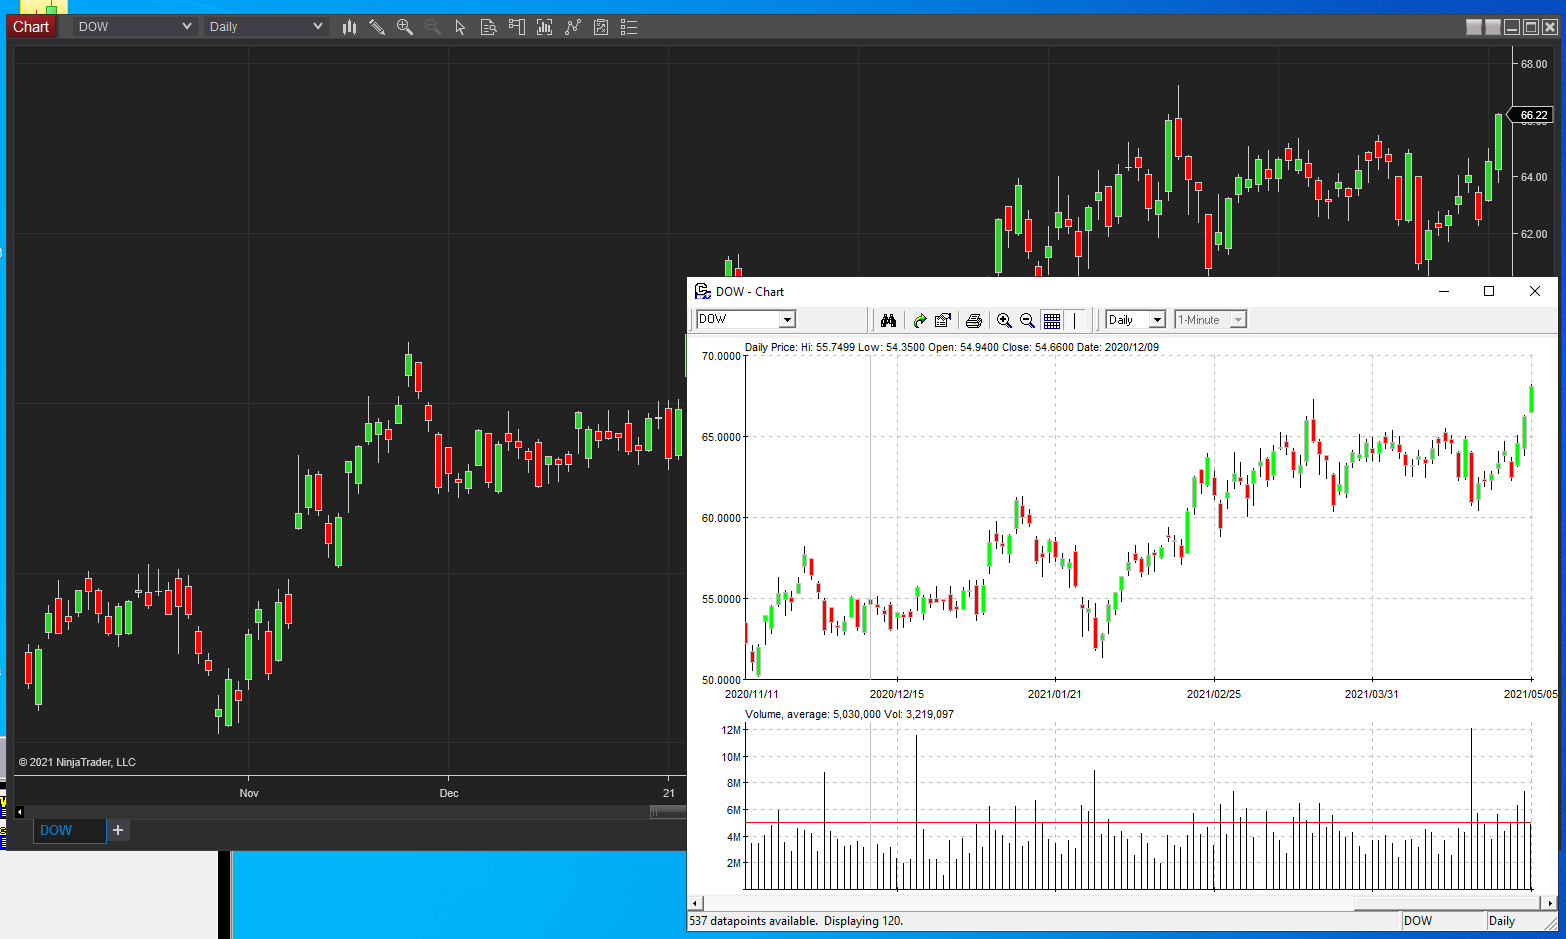Screen dimensions: 1566x939
Task: Click the 537 datapoints available status text
Action: click(796, 921)
